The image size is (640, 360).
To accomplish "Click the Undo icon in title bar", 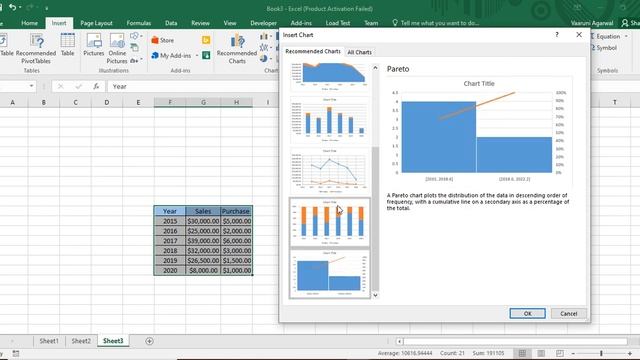I will [12, 7].
